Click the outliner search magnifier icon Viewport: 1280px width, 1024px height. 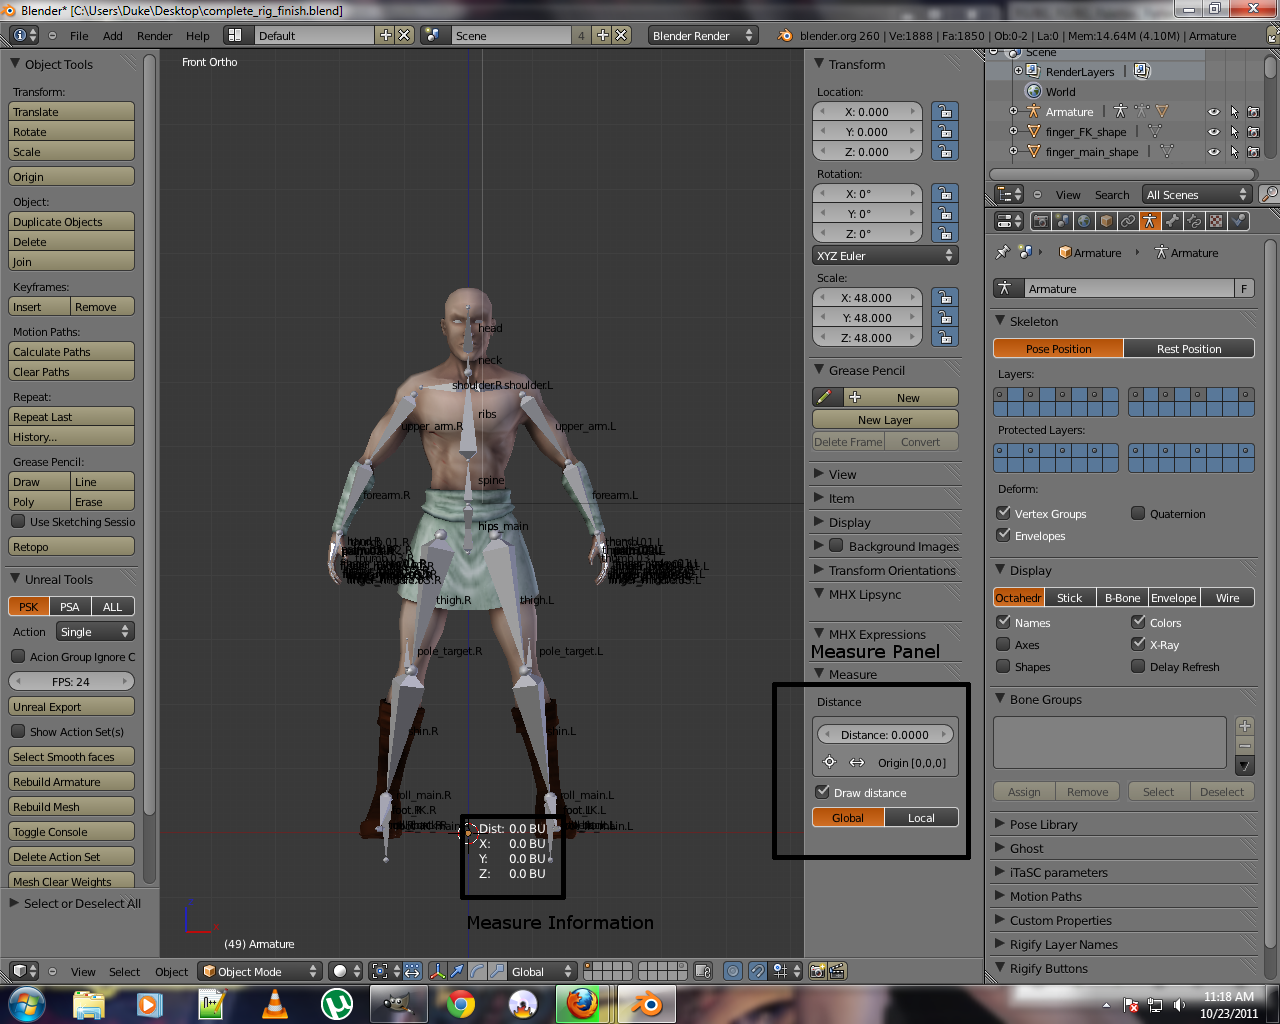(x=1268, y=194)
